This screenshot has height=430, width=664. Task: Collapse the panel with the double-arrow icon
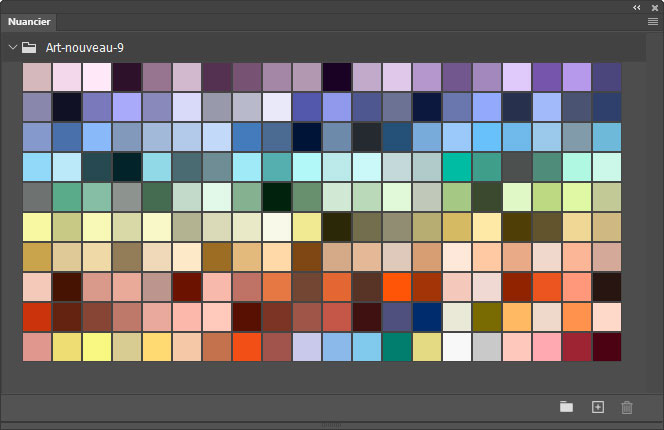pos(637,6)
